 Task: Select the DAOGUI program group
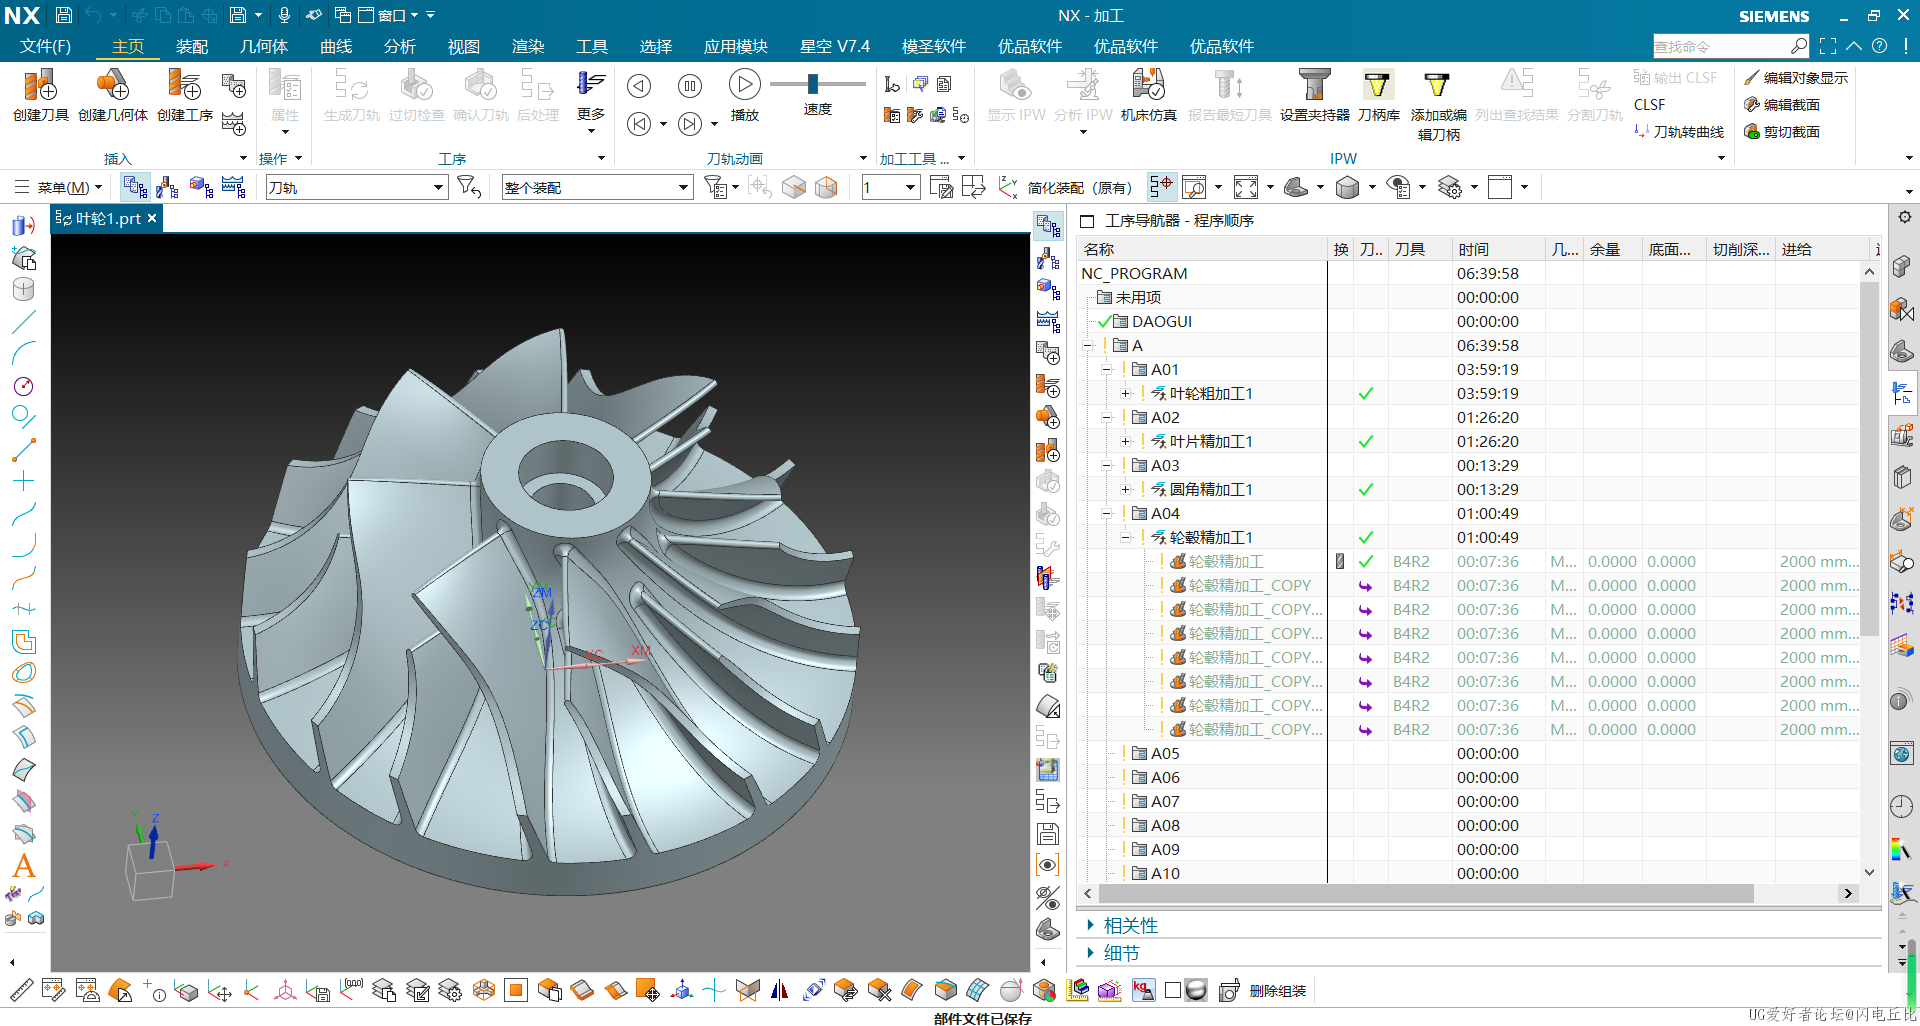1162,321
